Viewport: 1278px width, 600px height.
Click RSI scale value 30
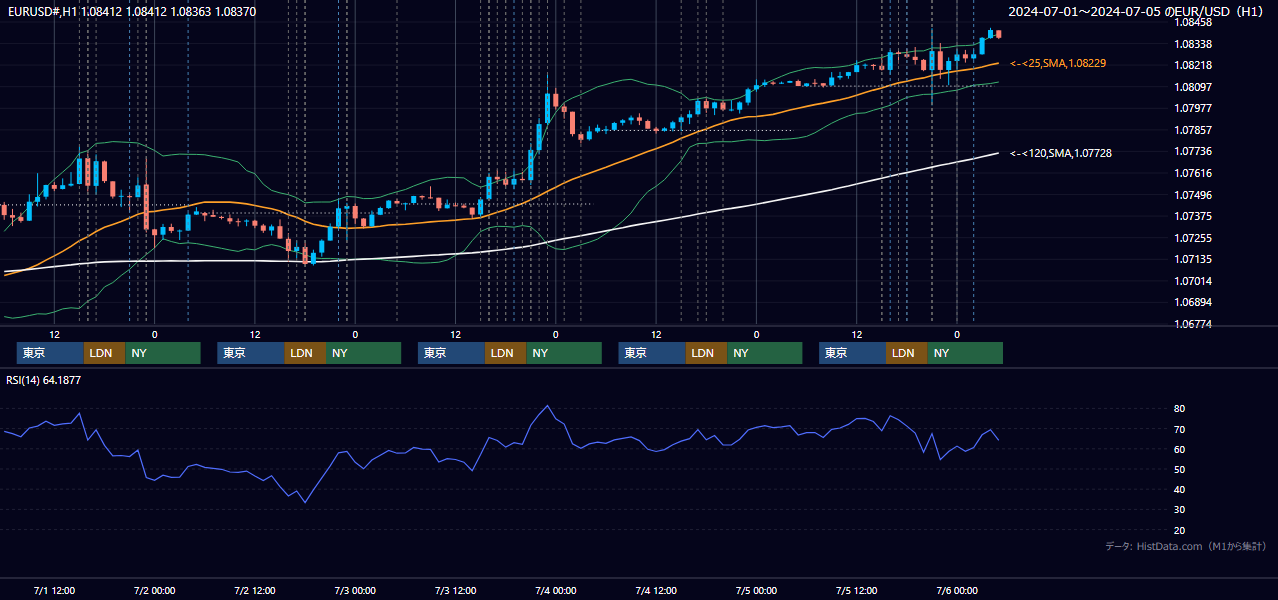pyautogui.click(x=1180, y=510)
